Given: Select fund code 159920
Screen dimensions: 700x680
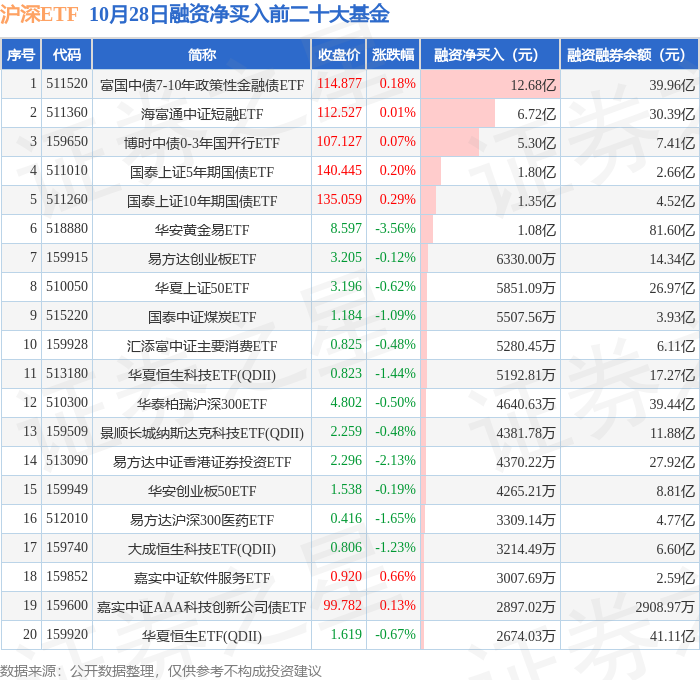Looking at the screenshot, I should 67,635.
